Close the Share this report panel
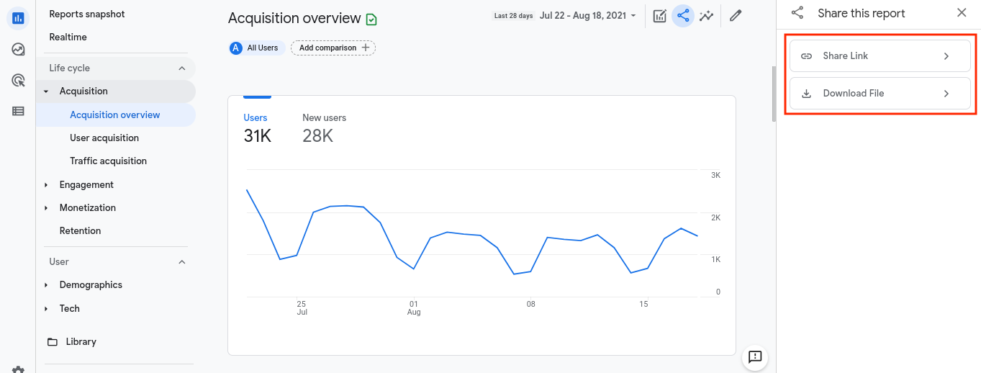 [962, 13]
